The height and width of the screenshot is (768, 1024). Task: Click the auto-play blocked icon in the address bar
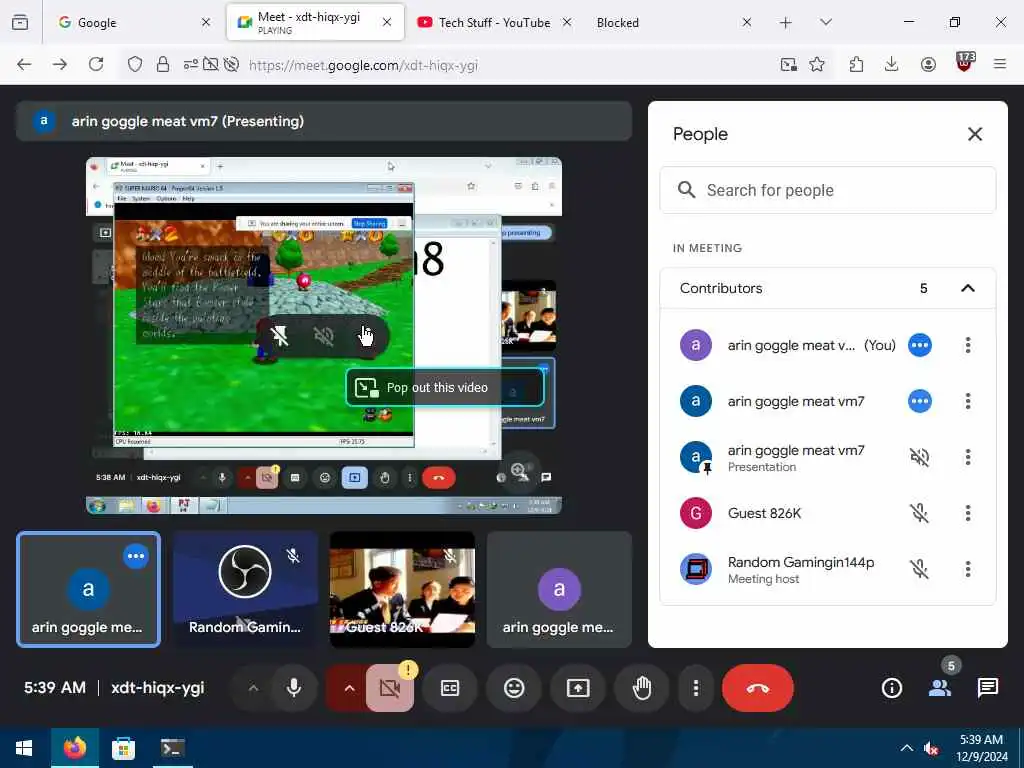(231, 64)
